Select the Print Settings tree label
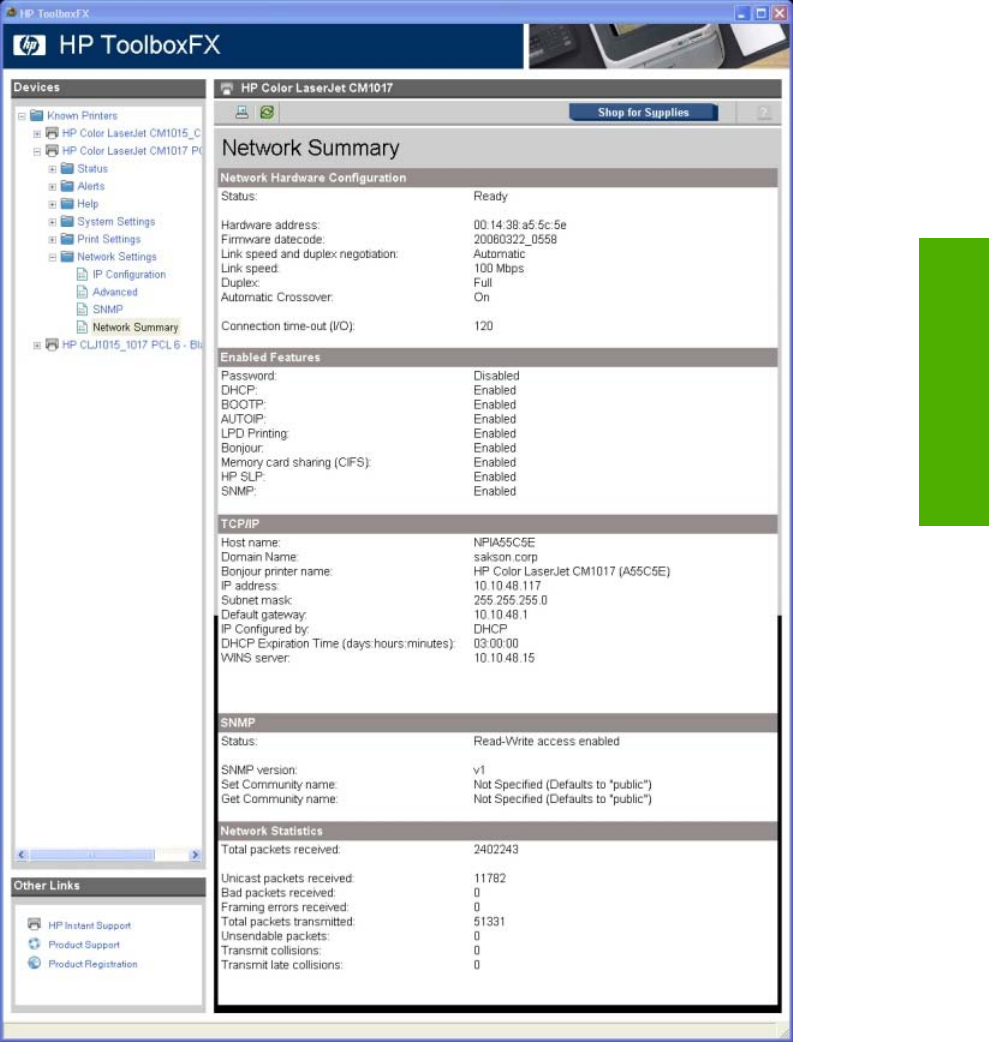989x1042 pixels. click(x=109, y=239)
